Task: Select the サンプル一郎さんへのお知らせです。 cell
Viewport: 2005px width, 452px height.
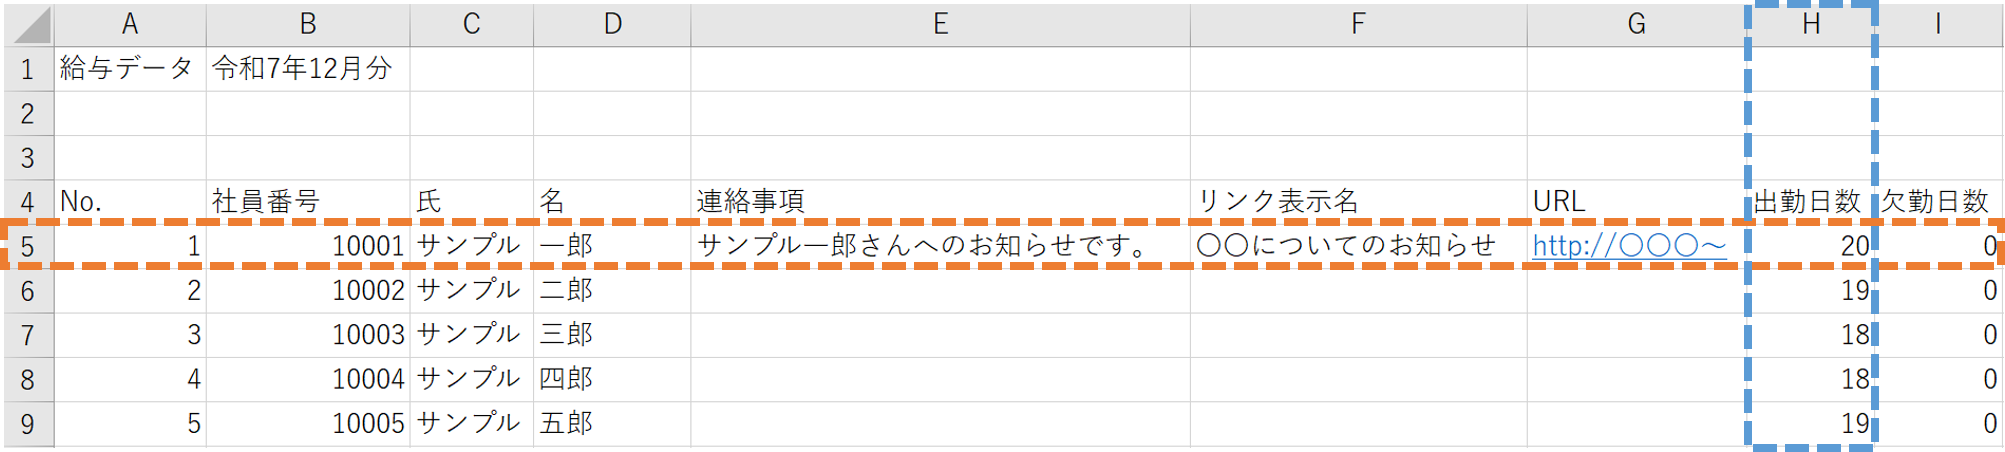Action: [940, 246]
